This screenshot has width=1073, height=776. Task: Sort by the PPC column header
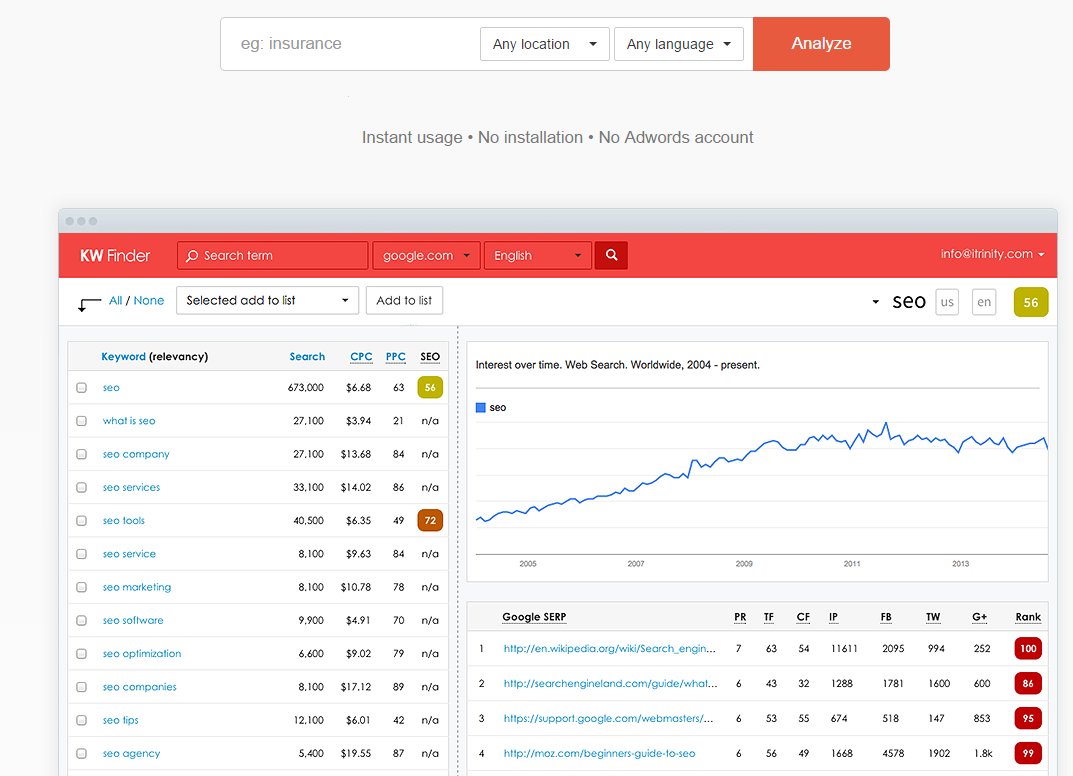coord(396,357)
